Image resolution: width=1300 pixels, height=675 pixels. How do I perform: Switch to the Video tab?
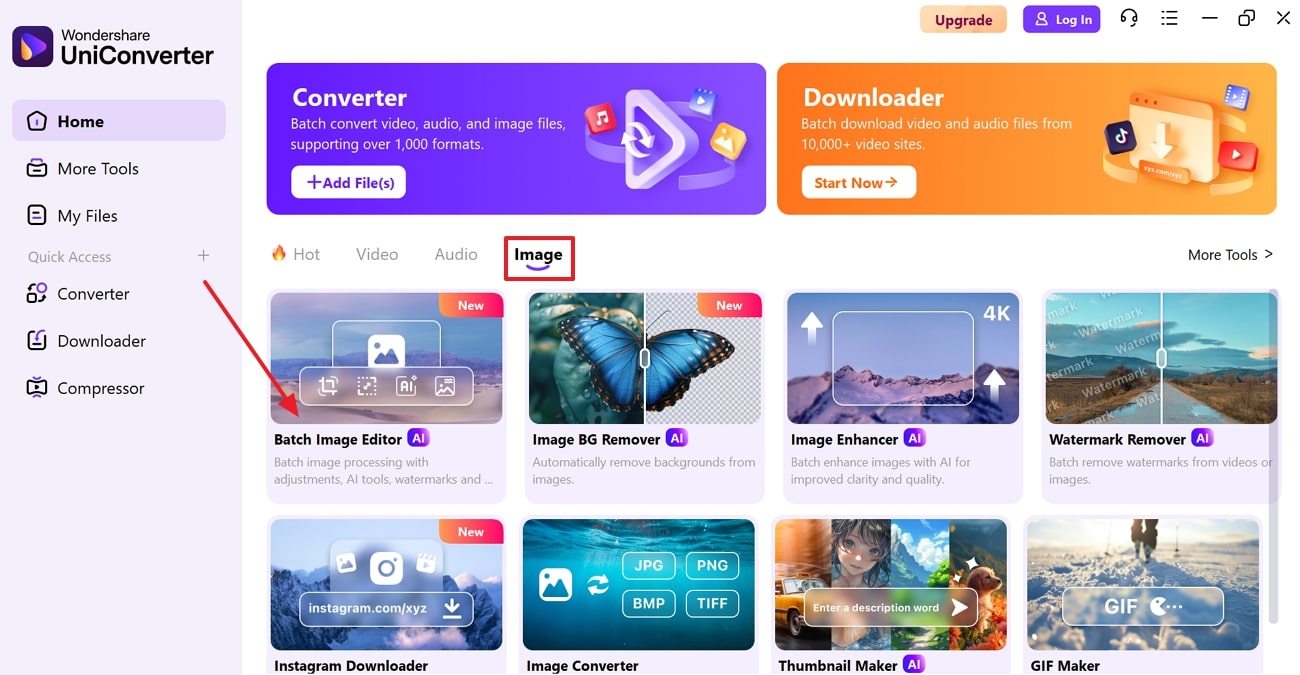(x=377, y=254)
